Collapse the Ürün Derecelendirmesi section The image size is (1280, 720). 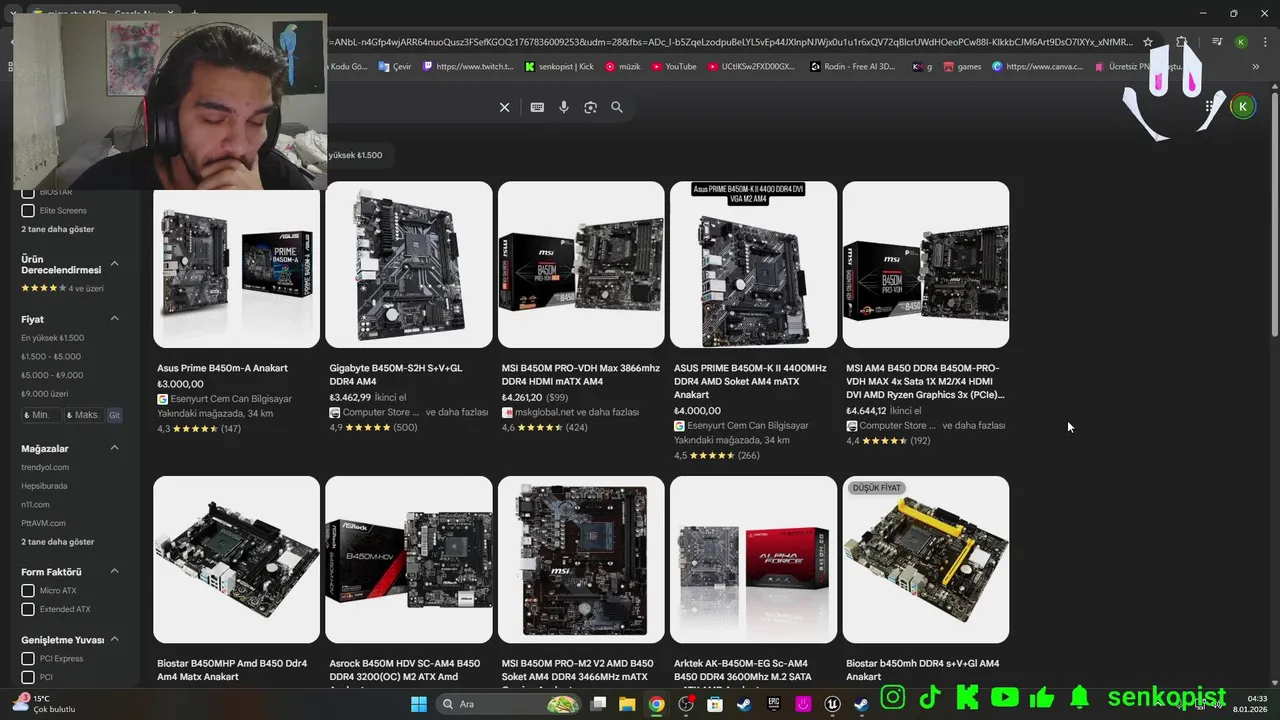point(114,263)
